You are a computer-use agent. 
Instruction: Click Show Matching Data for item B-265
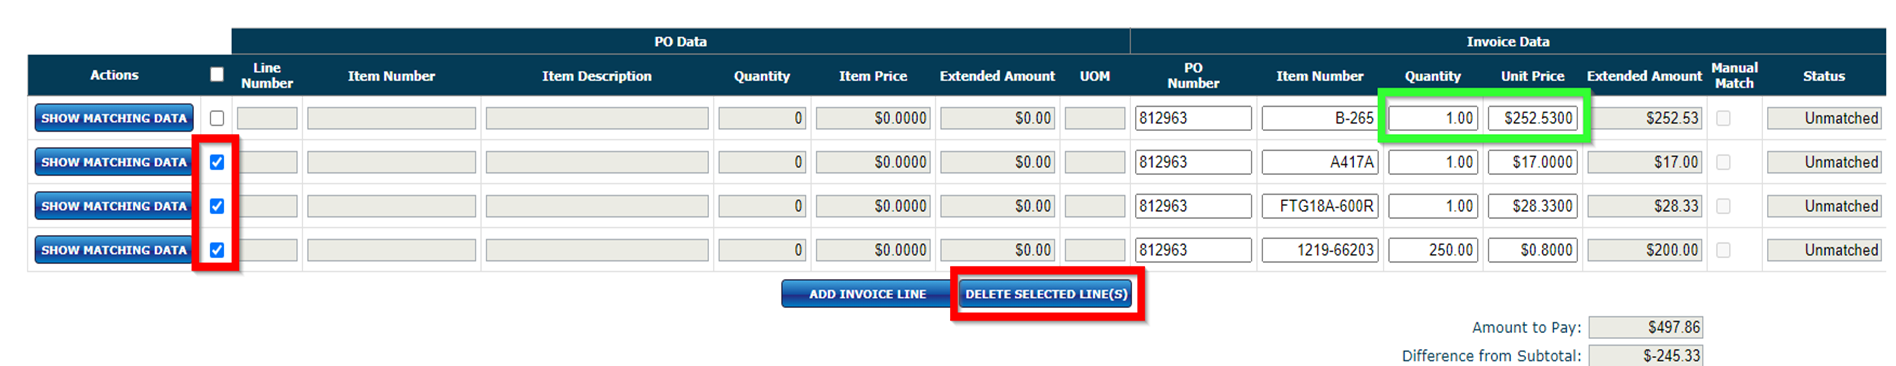pyautogui.click(x=114, y=118)
